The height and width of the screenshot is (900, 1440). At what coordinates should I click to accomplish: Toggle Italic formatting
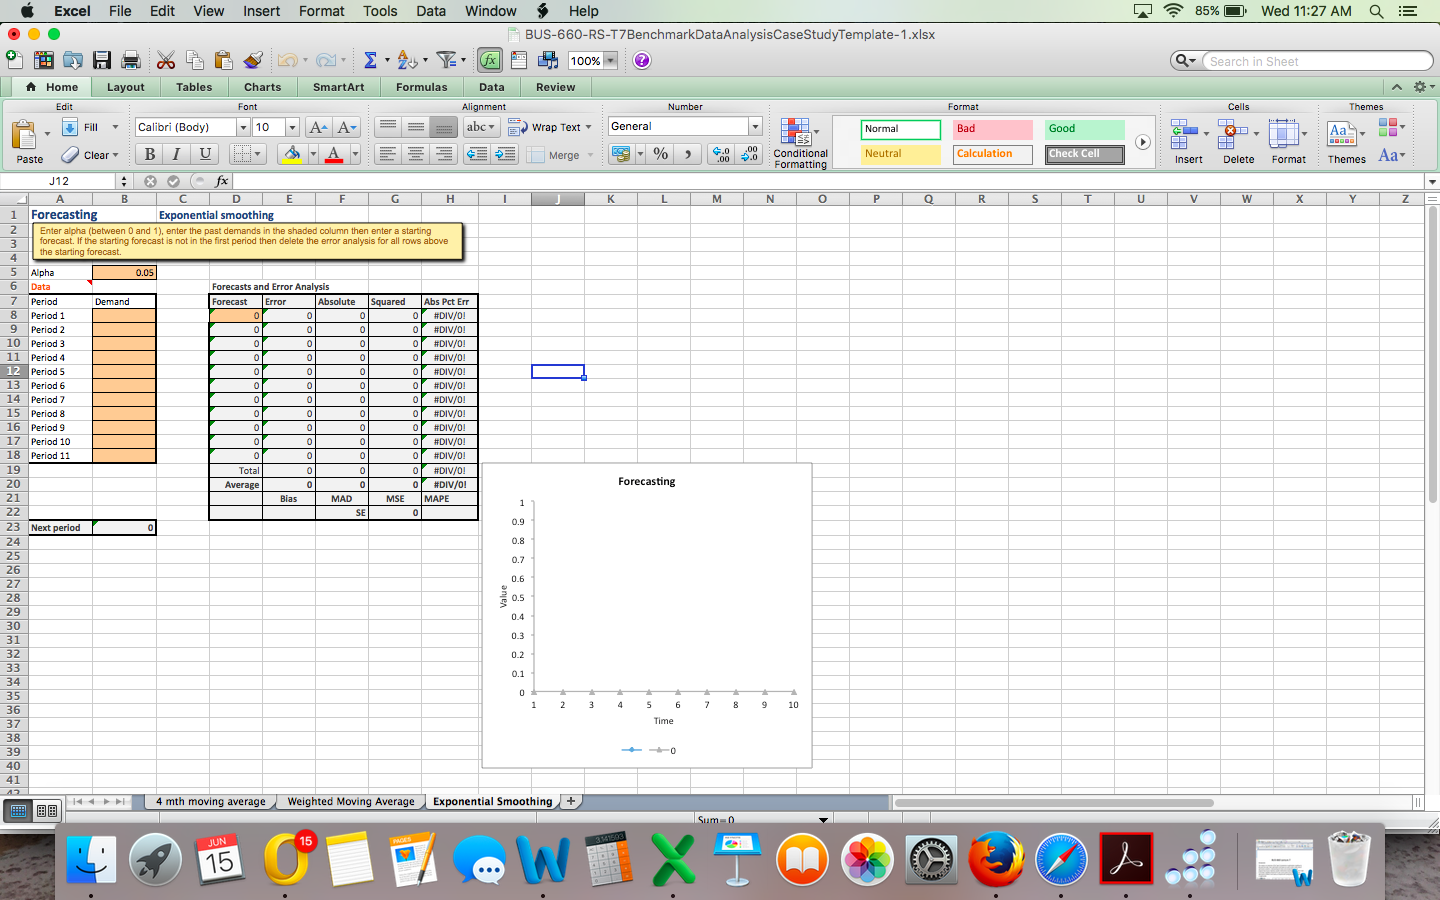(177, 154)
